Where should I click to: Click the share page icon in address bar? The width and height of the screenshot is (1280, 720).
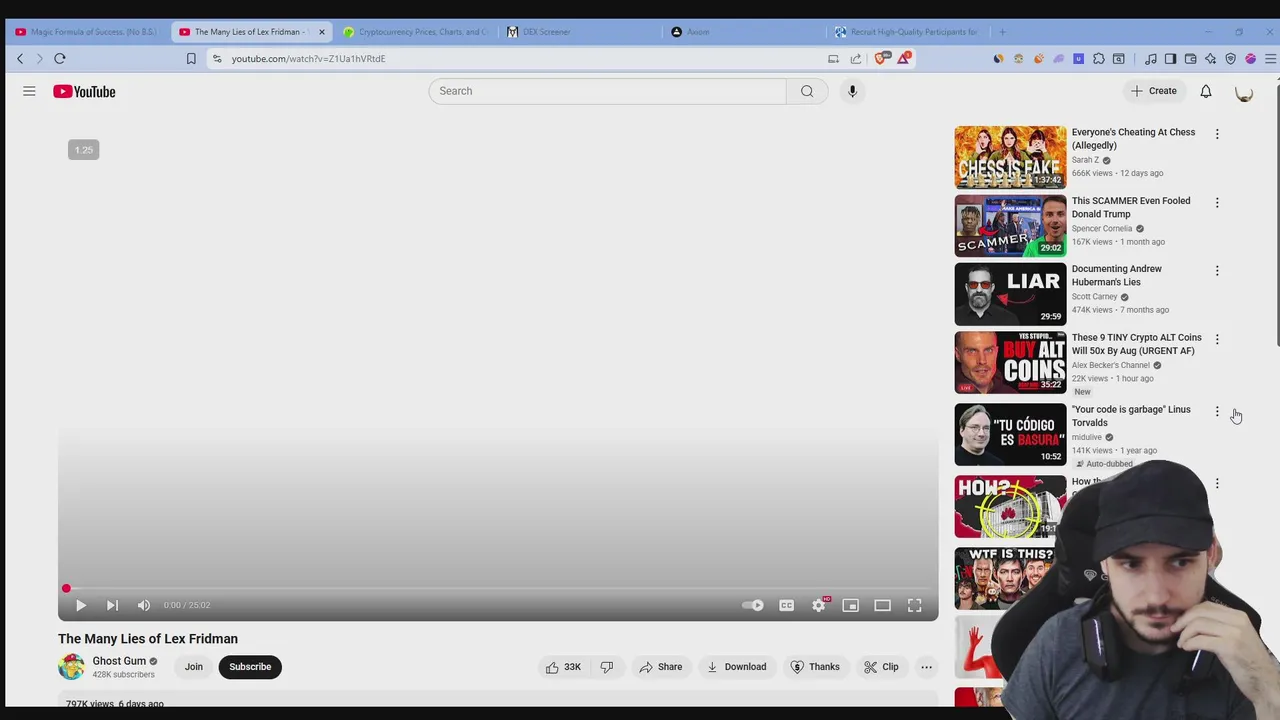tap(856, 59)
